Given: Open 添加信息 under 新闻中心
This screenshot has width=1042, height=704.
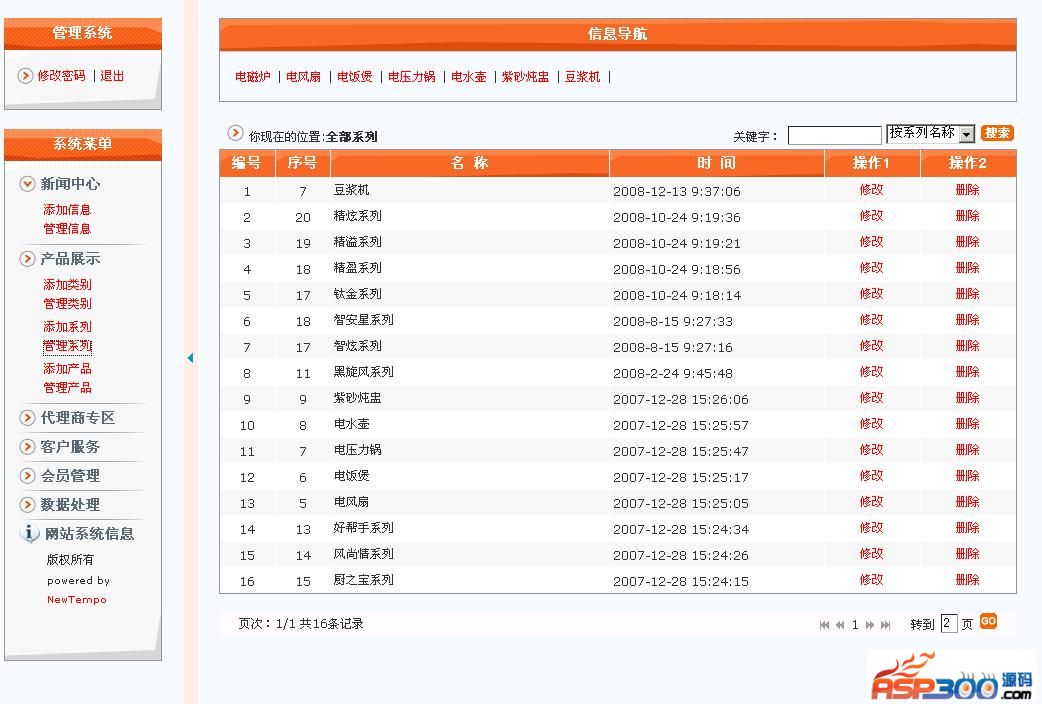Looking at the screenshot, I should pyautogui.click(x=67, y=209).
